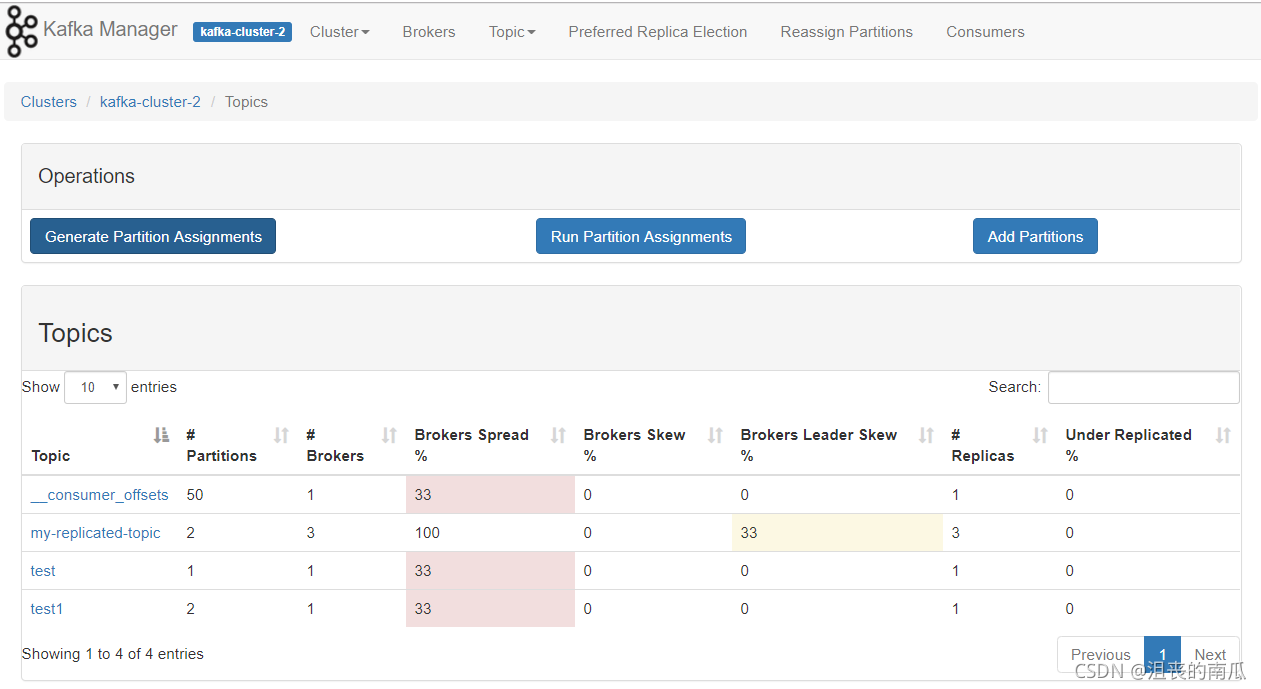Sort by Topic column sort icon
The height and width of the screenshot is (689, 1261).
161,435
